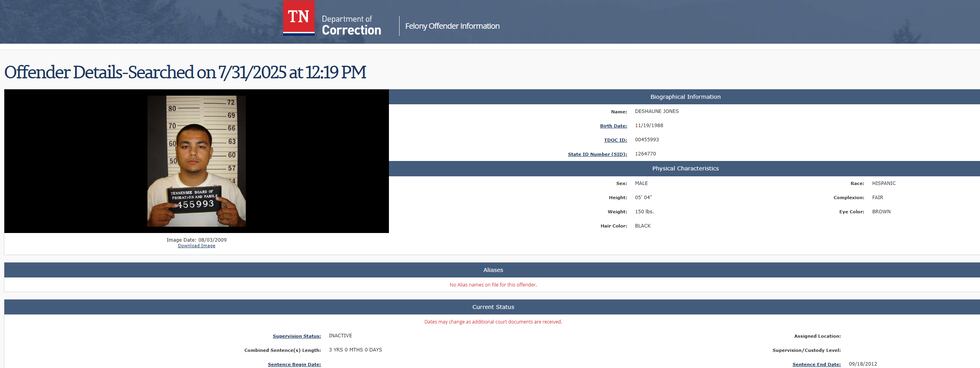Viewport: 980px width, 368px height.
Task: Select Hair Color value BLACK
Action: tap(642, 226)
